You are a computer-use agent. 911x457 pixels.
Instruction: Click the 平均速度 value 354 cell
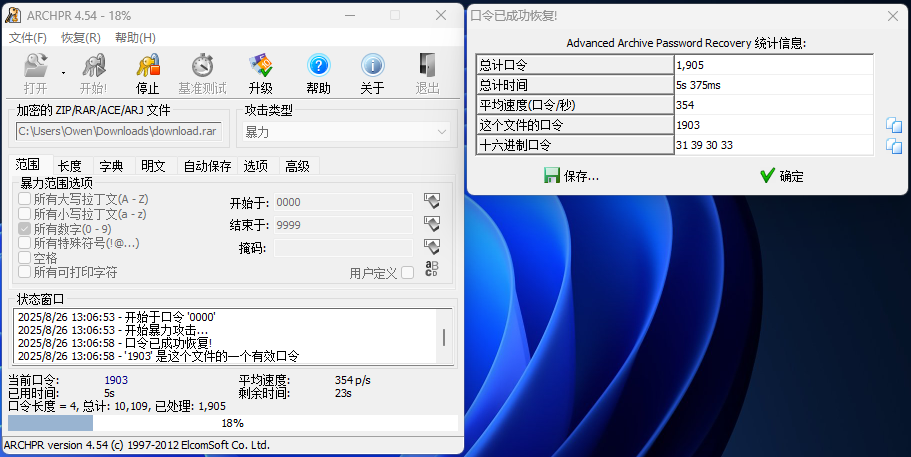[x=774, y=105]
